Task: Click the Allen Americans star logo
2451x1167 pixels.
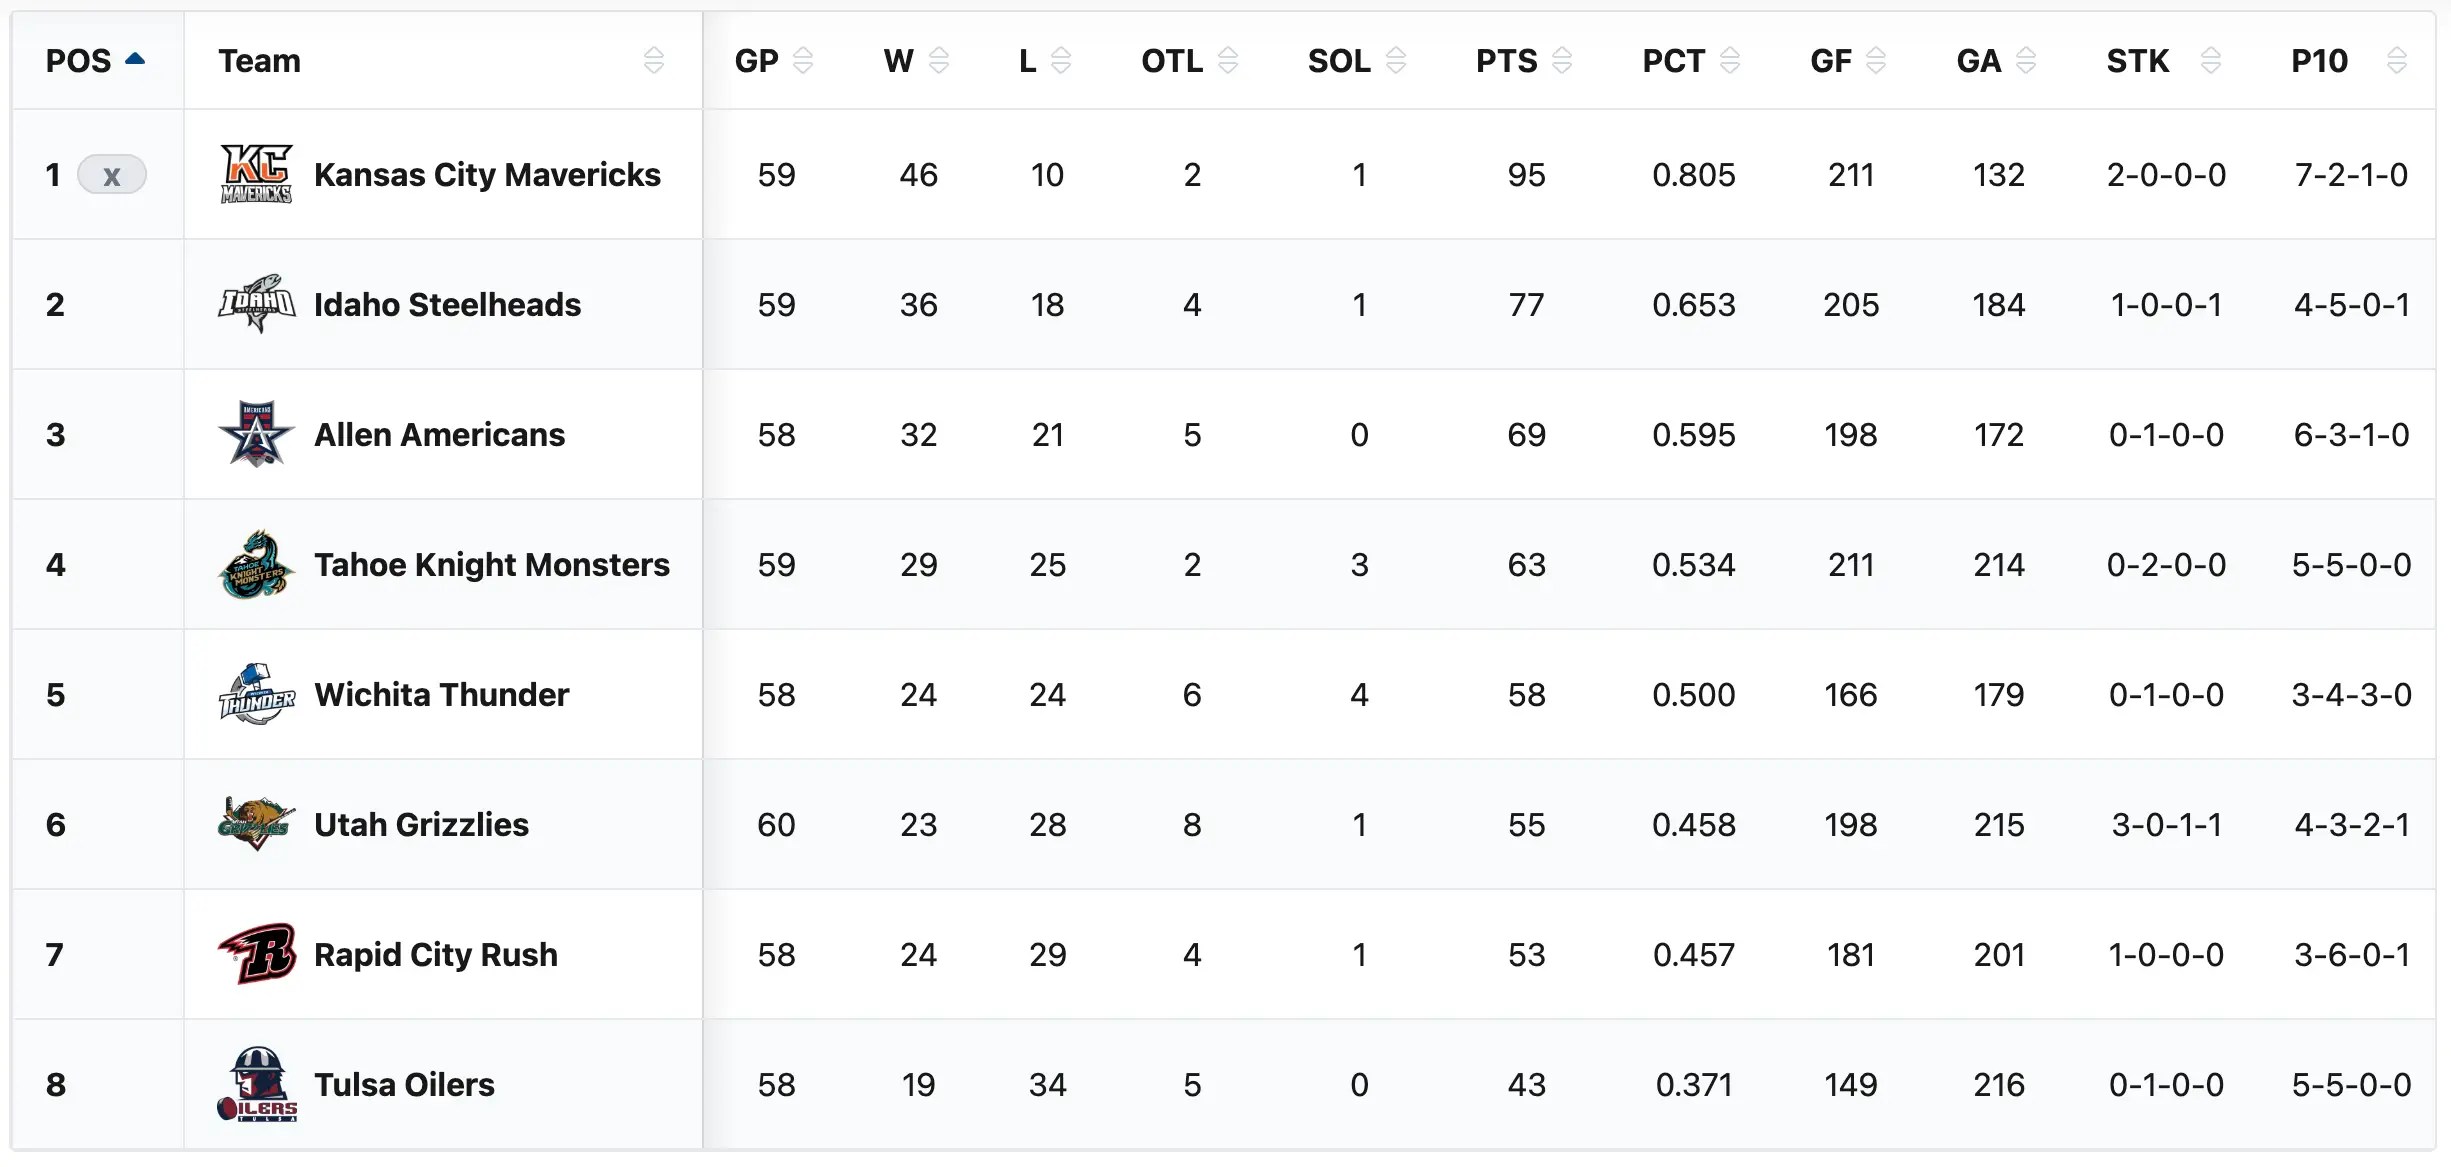Action: pos(256,434)
